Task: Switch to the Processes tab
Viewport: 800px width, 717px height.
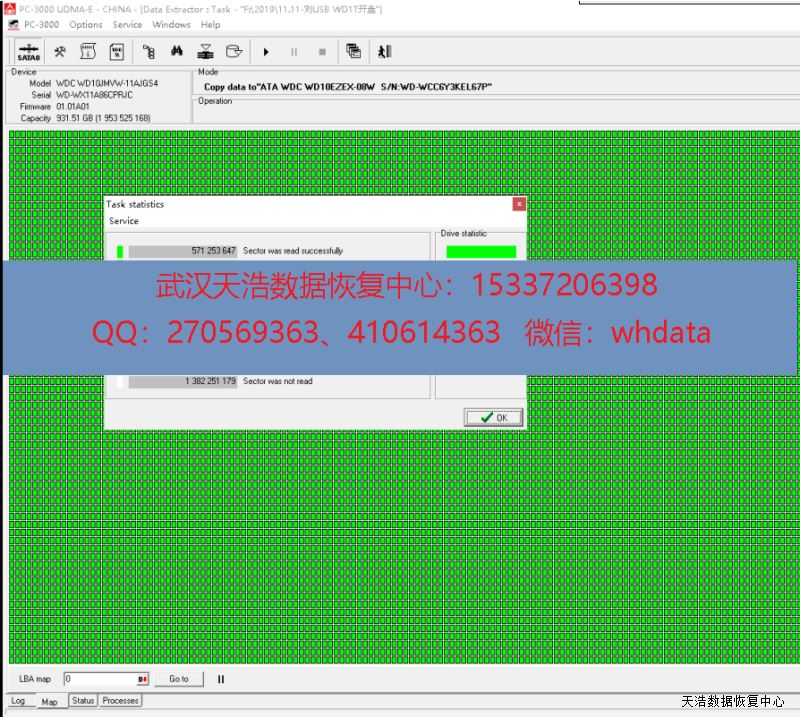Action: pyautogui.click(x=121, y=701)
